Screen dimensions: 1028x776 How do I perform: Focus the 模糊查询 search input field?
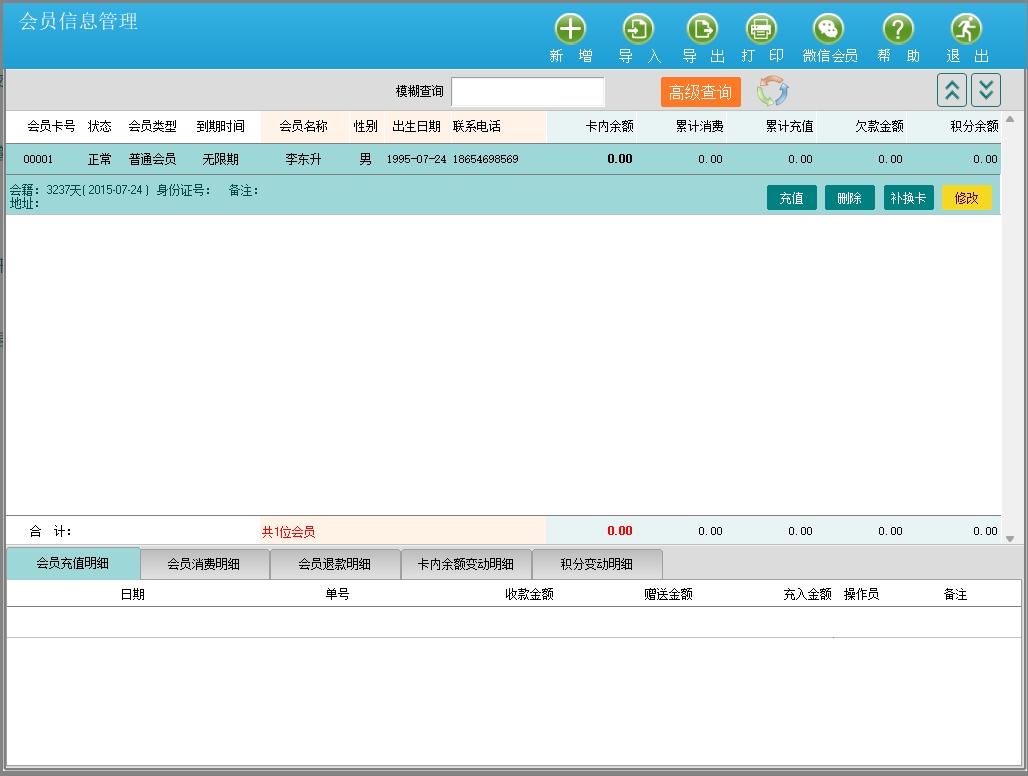click(528, 92)
